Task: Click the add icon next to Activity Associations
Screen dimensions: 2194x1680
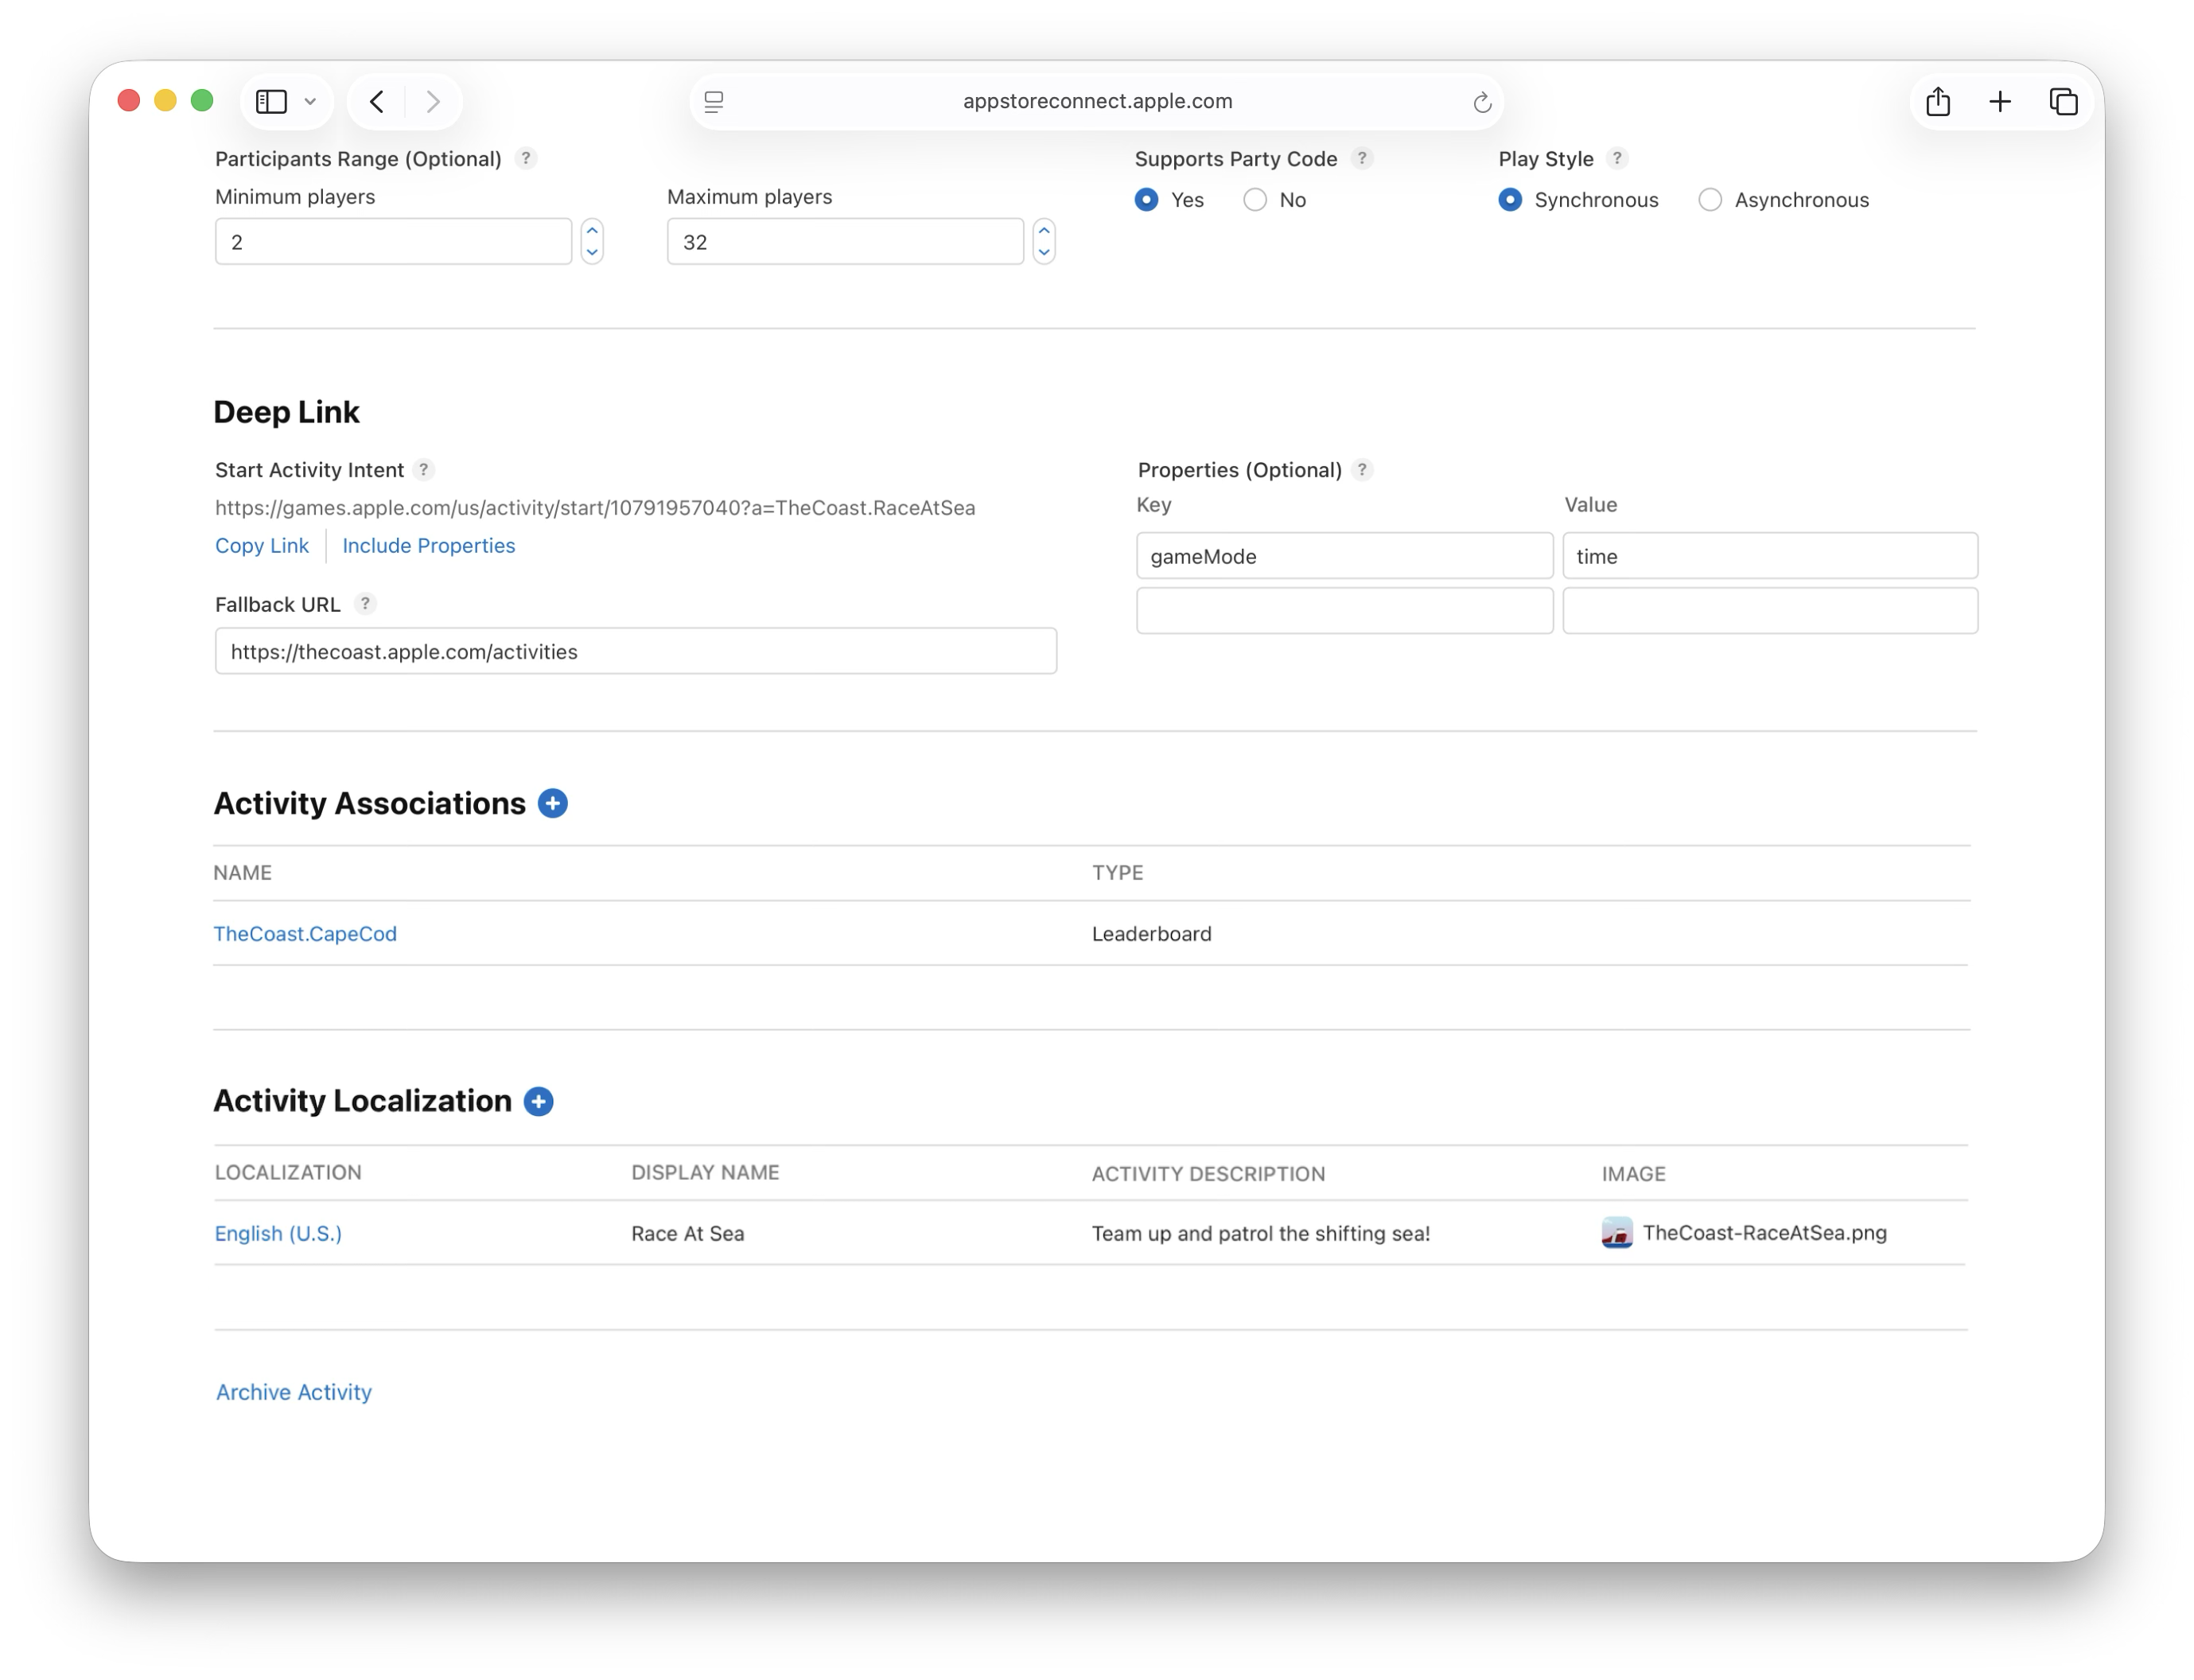Action: [x=554, y=803]
